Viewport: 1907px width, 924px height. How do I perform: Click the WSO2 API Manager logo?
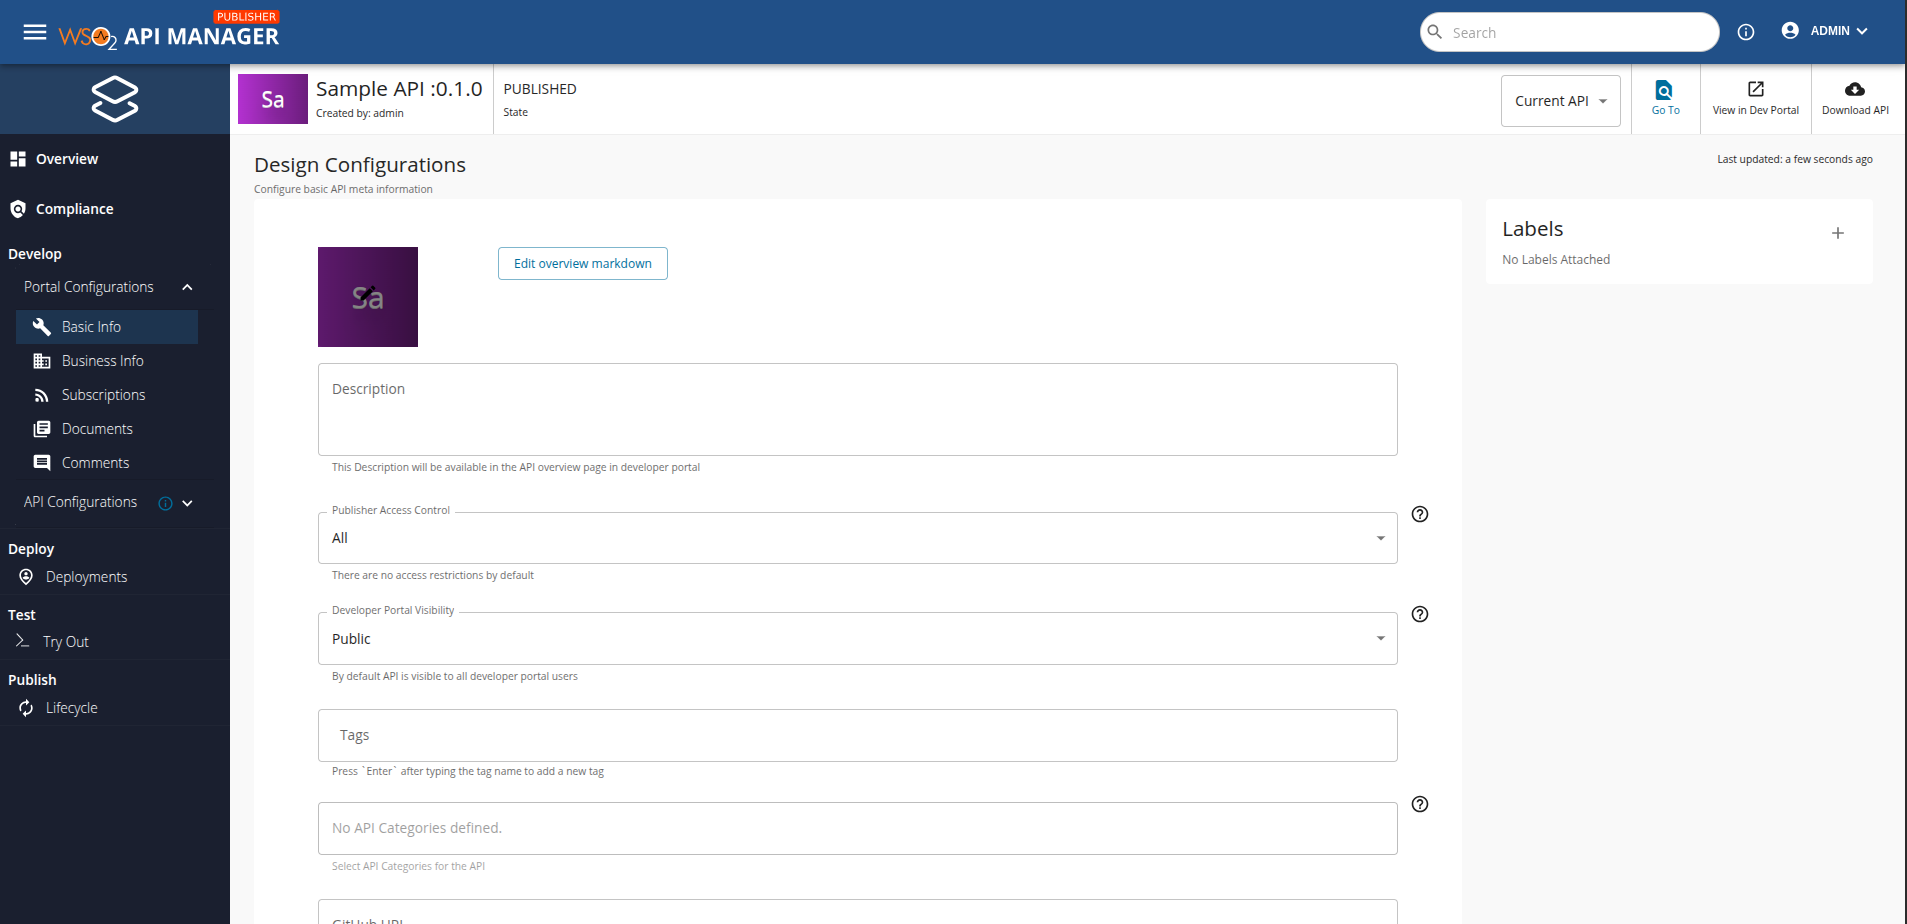click(169, 32)
